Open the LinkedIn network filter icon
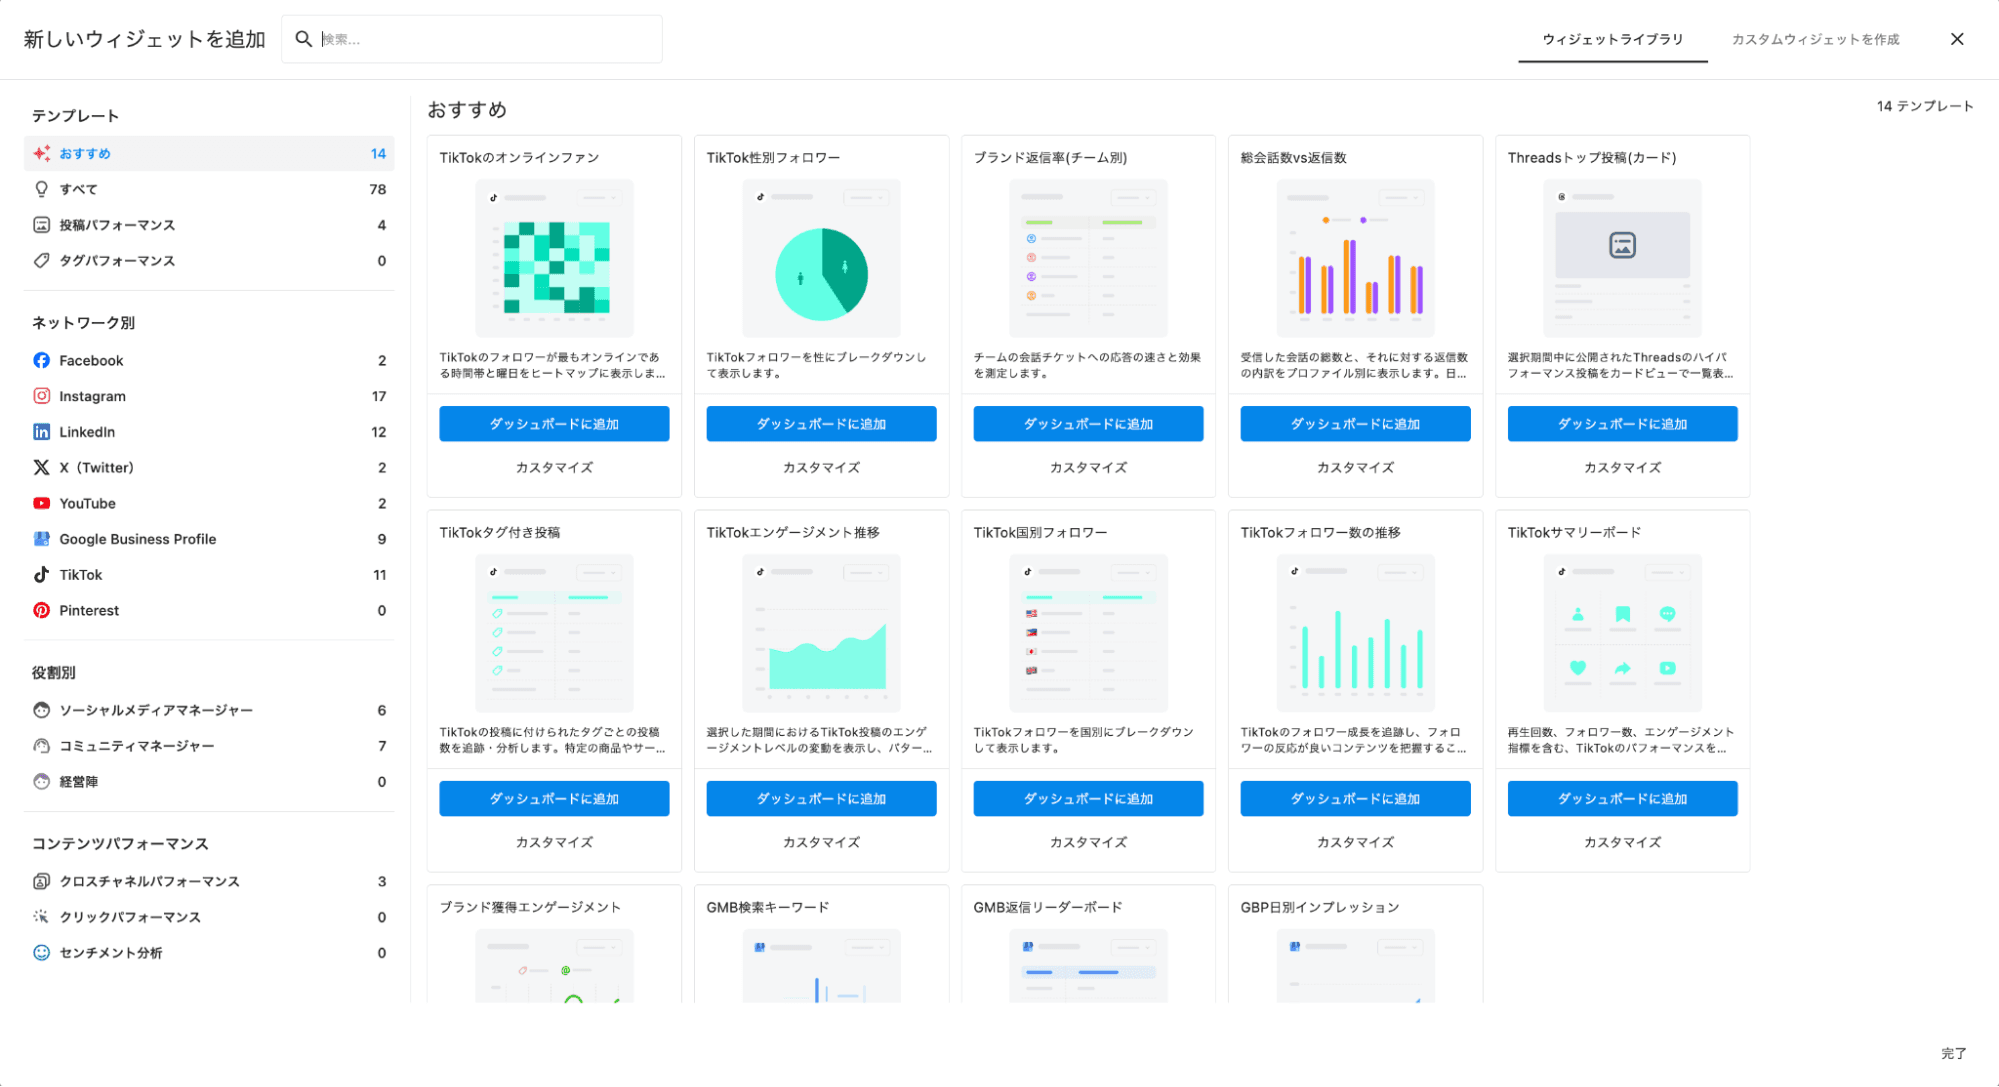The height and width of the screenshot is (1087, 1999). pyautogui.click(x=41, y=432)
